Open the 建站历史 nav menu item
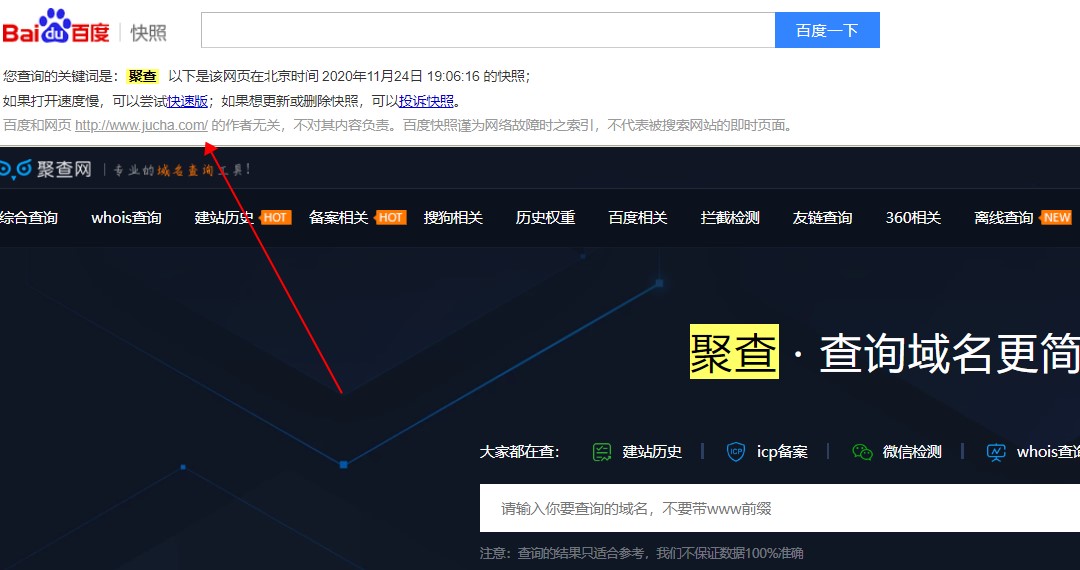1080x570 pixels. click(x=225, y=218)
